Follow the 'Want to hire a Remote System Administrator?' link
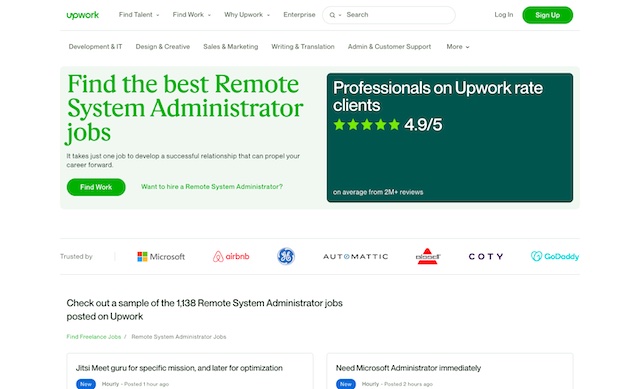This screenshot has width=640, height=389. tap(212, 187)
